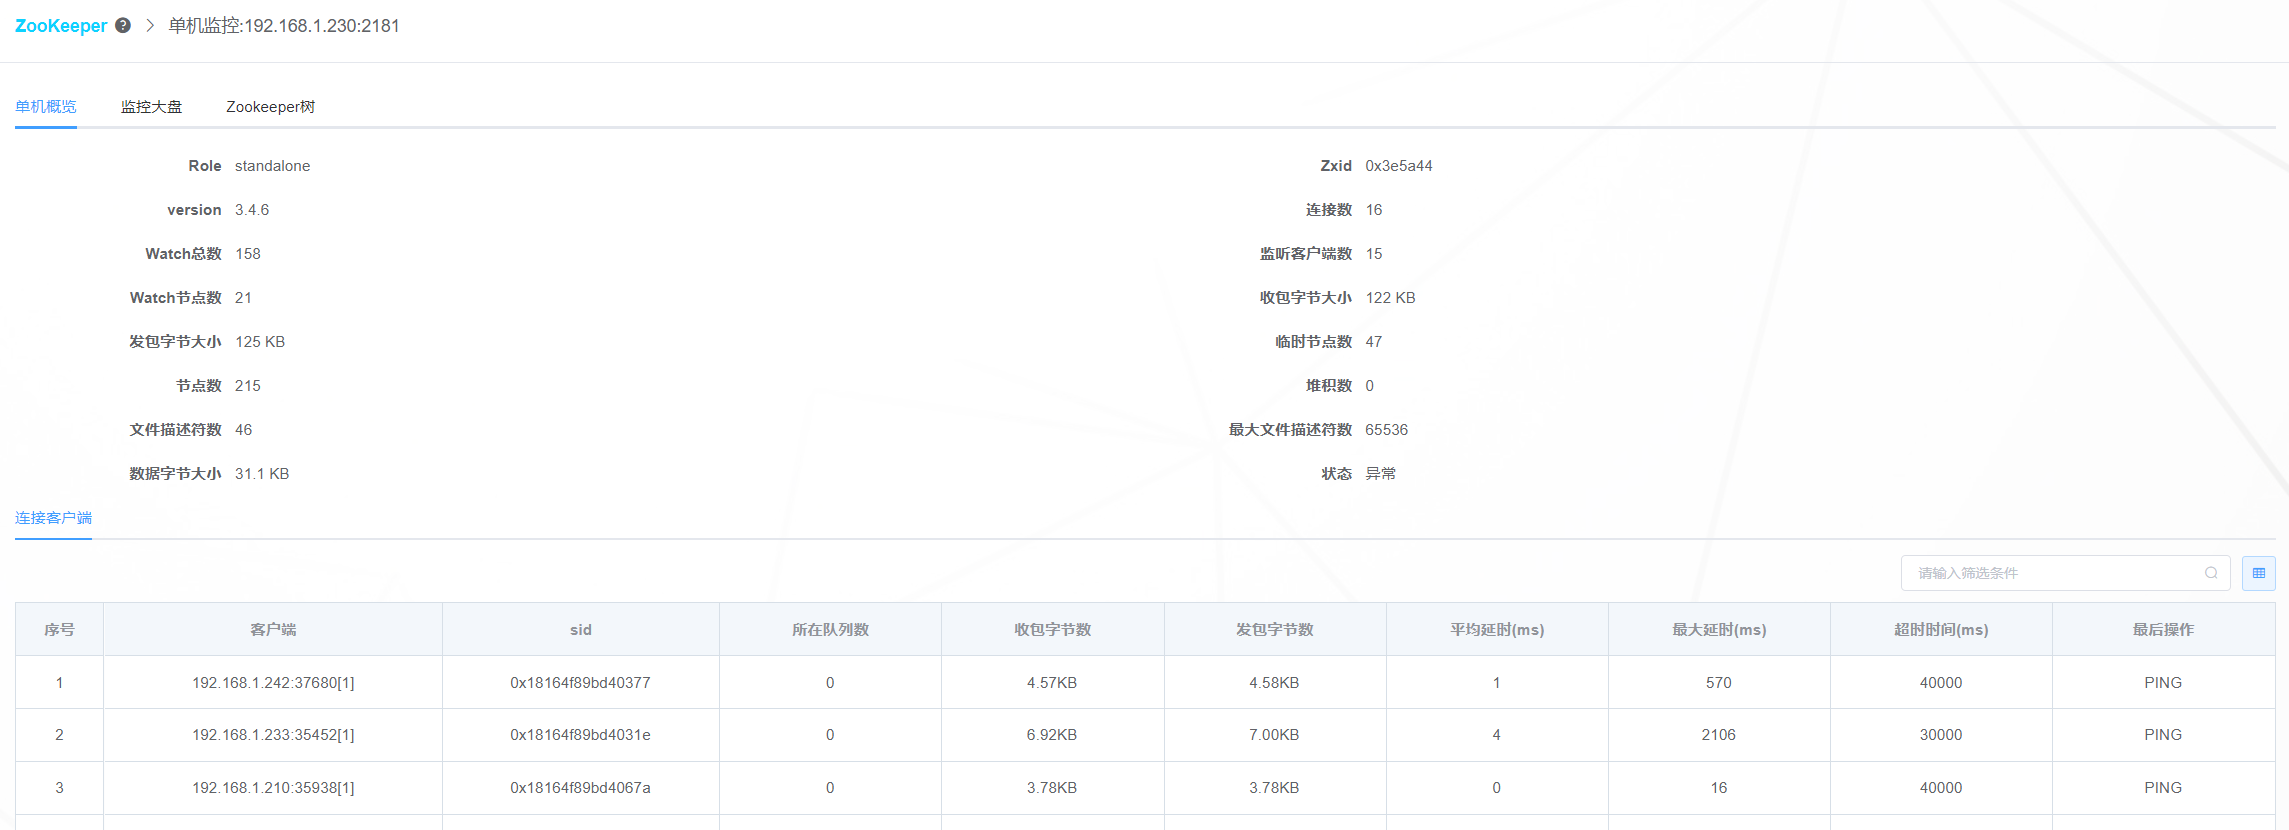
Task: Click the search magnifier icon in filter box
Action: coord(2211,573)
